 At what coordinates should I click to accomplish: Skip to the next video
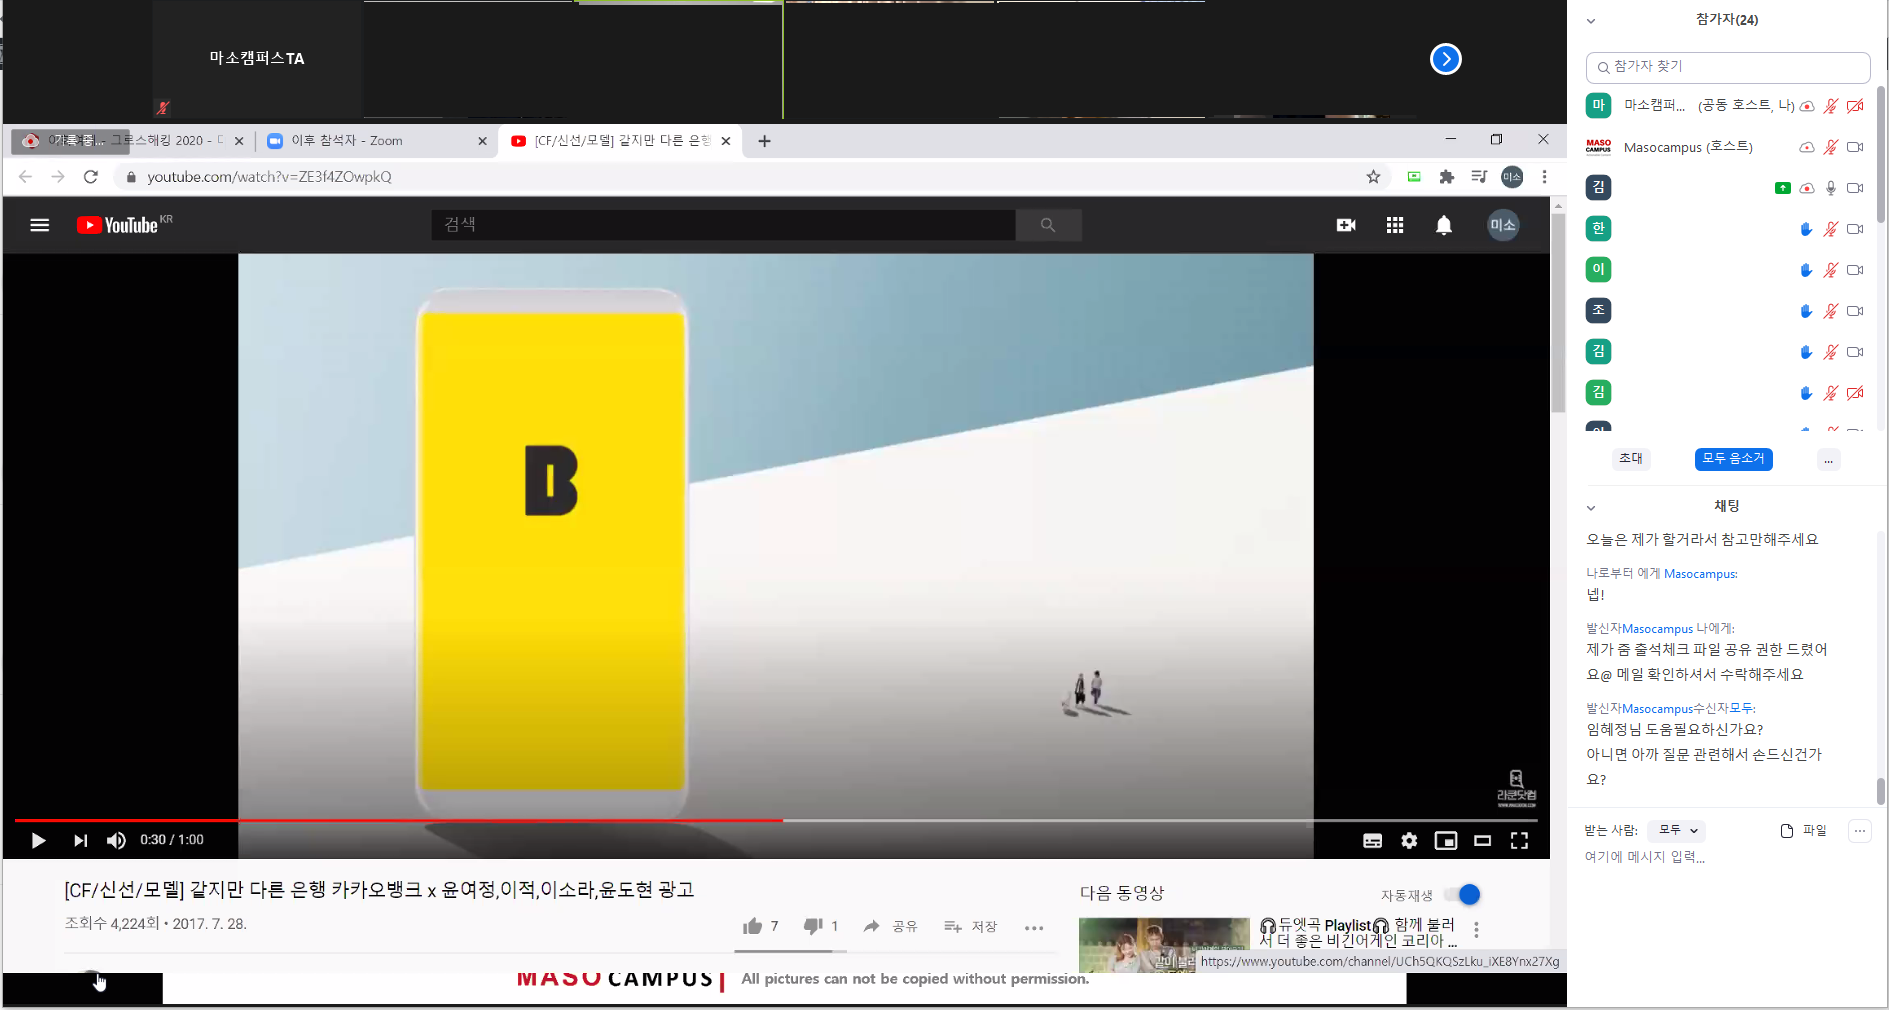(80, 841)
